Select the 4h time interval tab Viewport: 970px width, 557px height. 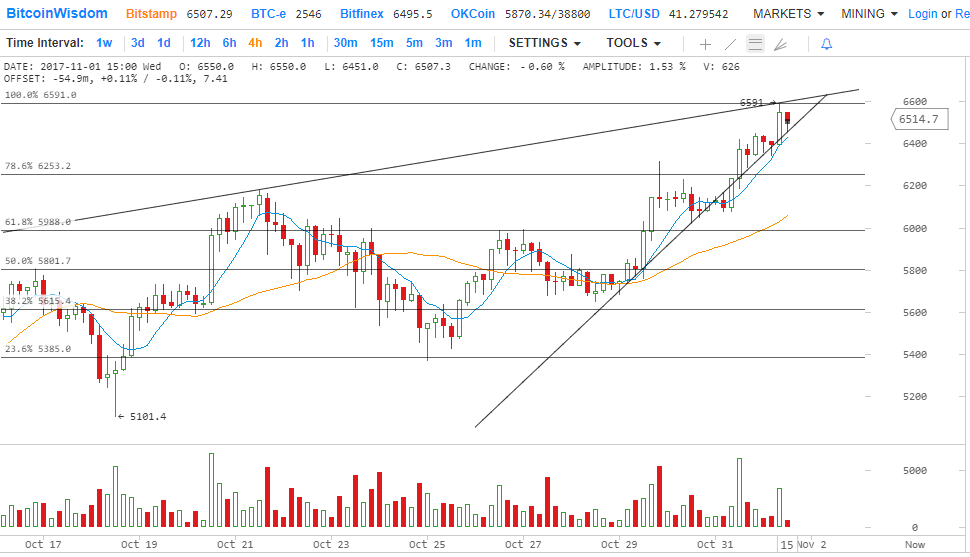tap(255, 43)
